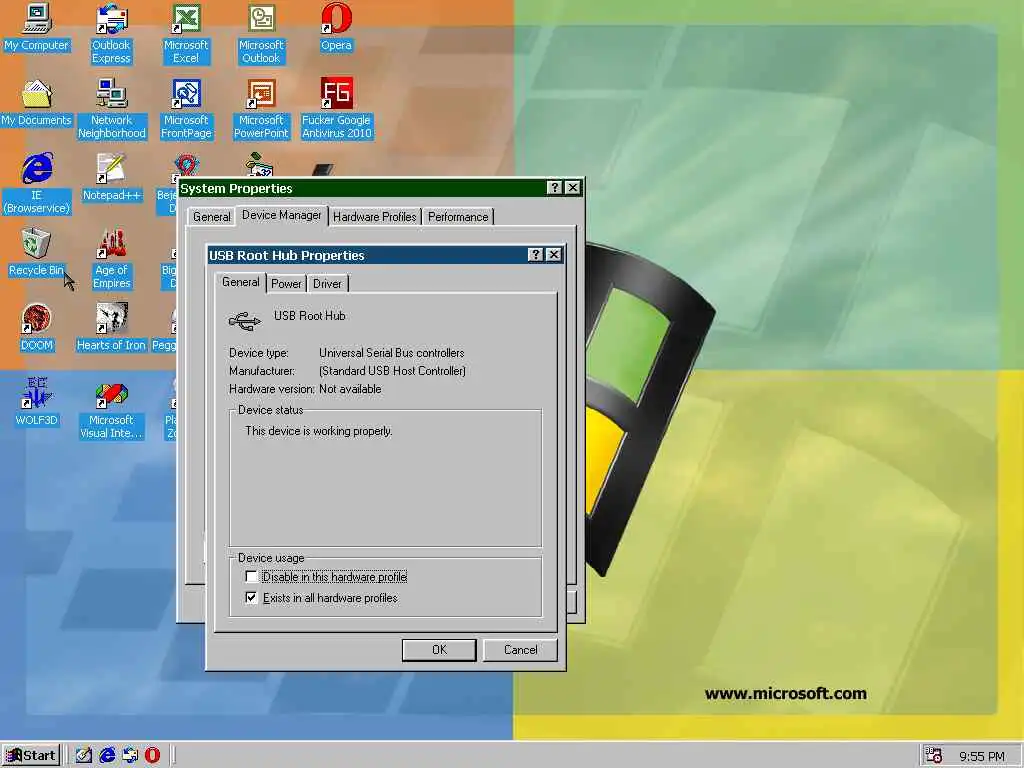Select the Microsoft Excel desktop shortcut
This screenshot has width=1024, height=768.
pyautogui.click(x=186, y=34)
